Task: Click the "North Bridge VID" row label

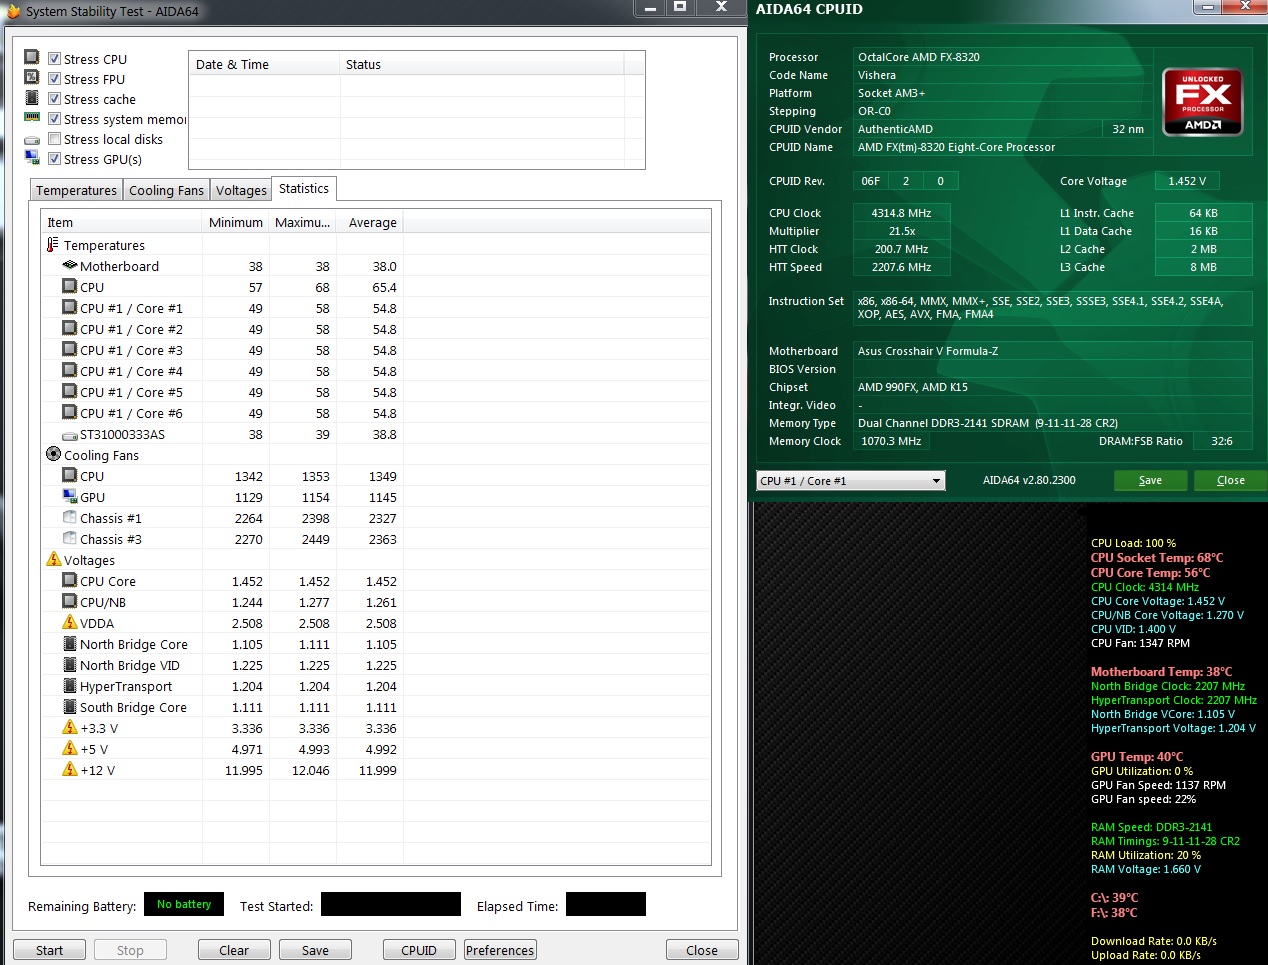Action: [130, 666]
